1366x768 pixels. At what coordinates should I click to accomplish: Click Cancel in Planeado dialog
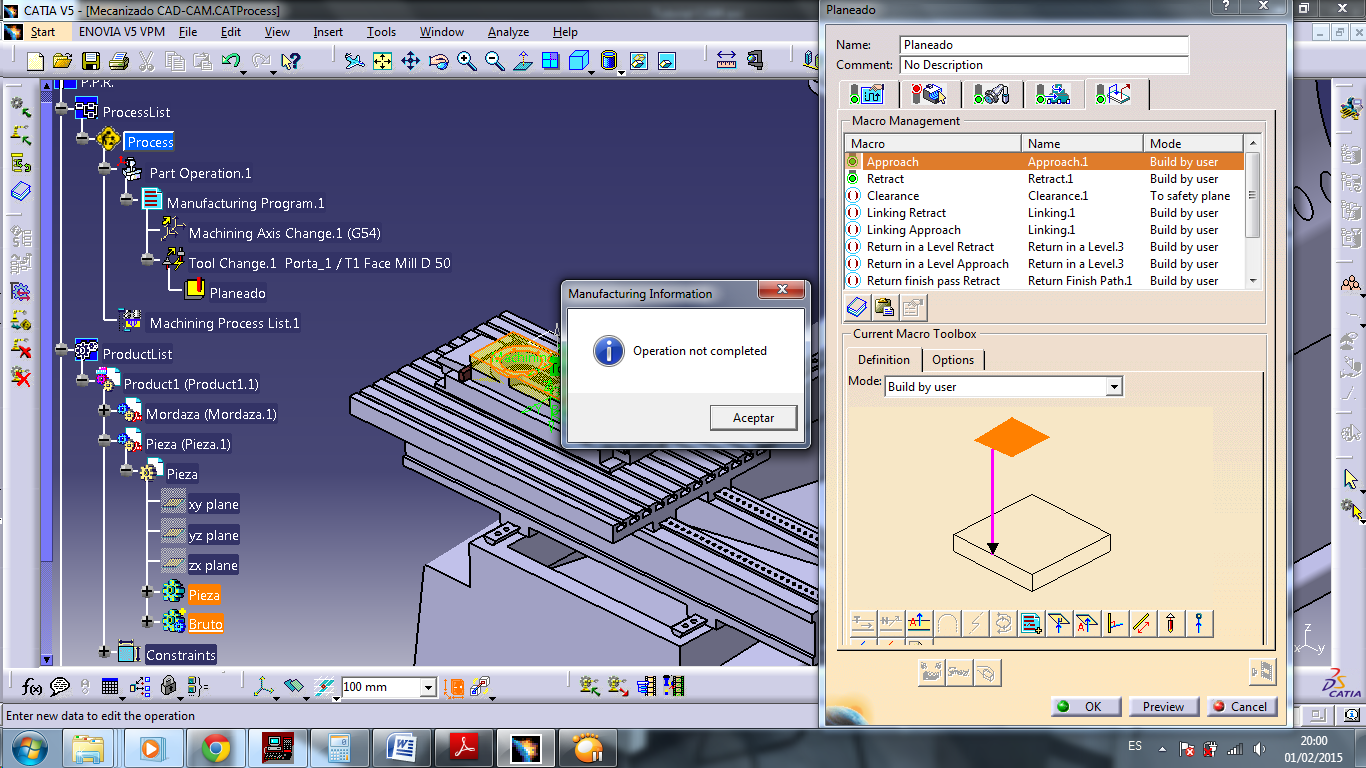tap(1241, 706)
